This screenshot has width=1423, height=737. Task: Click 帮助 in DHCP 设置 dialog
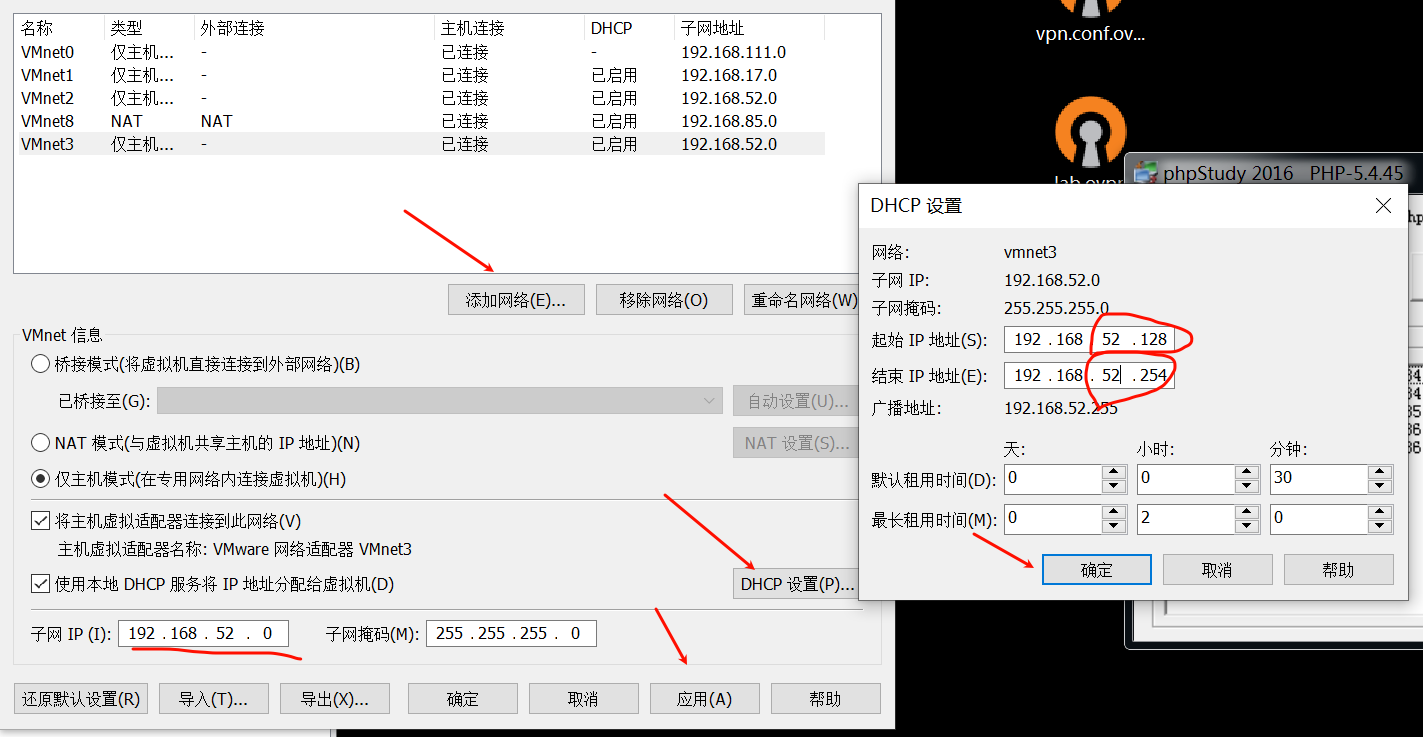tap(1339, 570)
